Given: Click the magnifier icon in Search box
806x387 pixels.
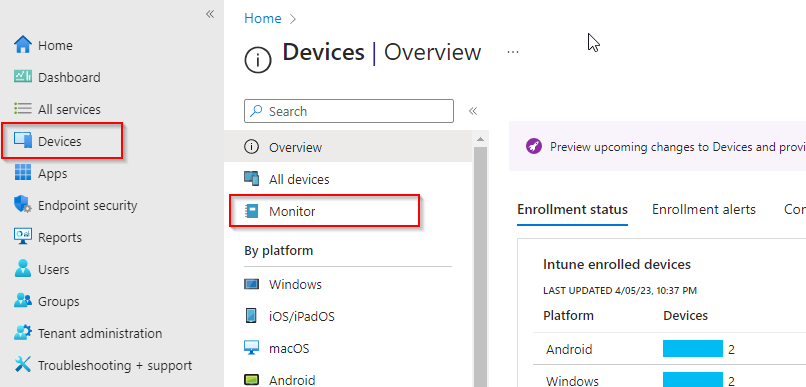Looking at the screenshot, I should [x=256, y=111].
